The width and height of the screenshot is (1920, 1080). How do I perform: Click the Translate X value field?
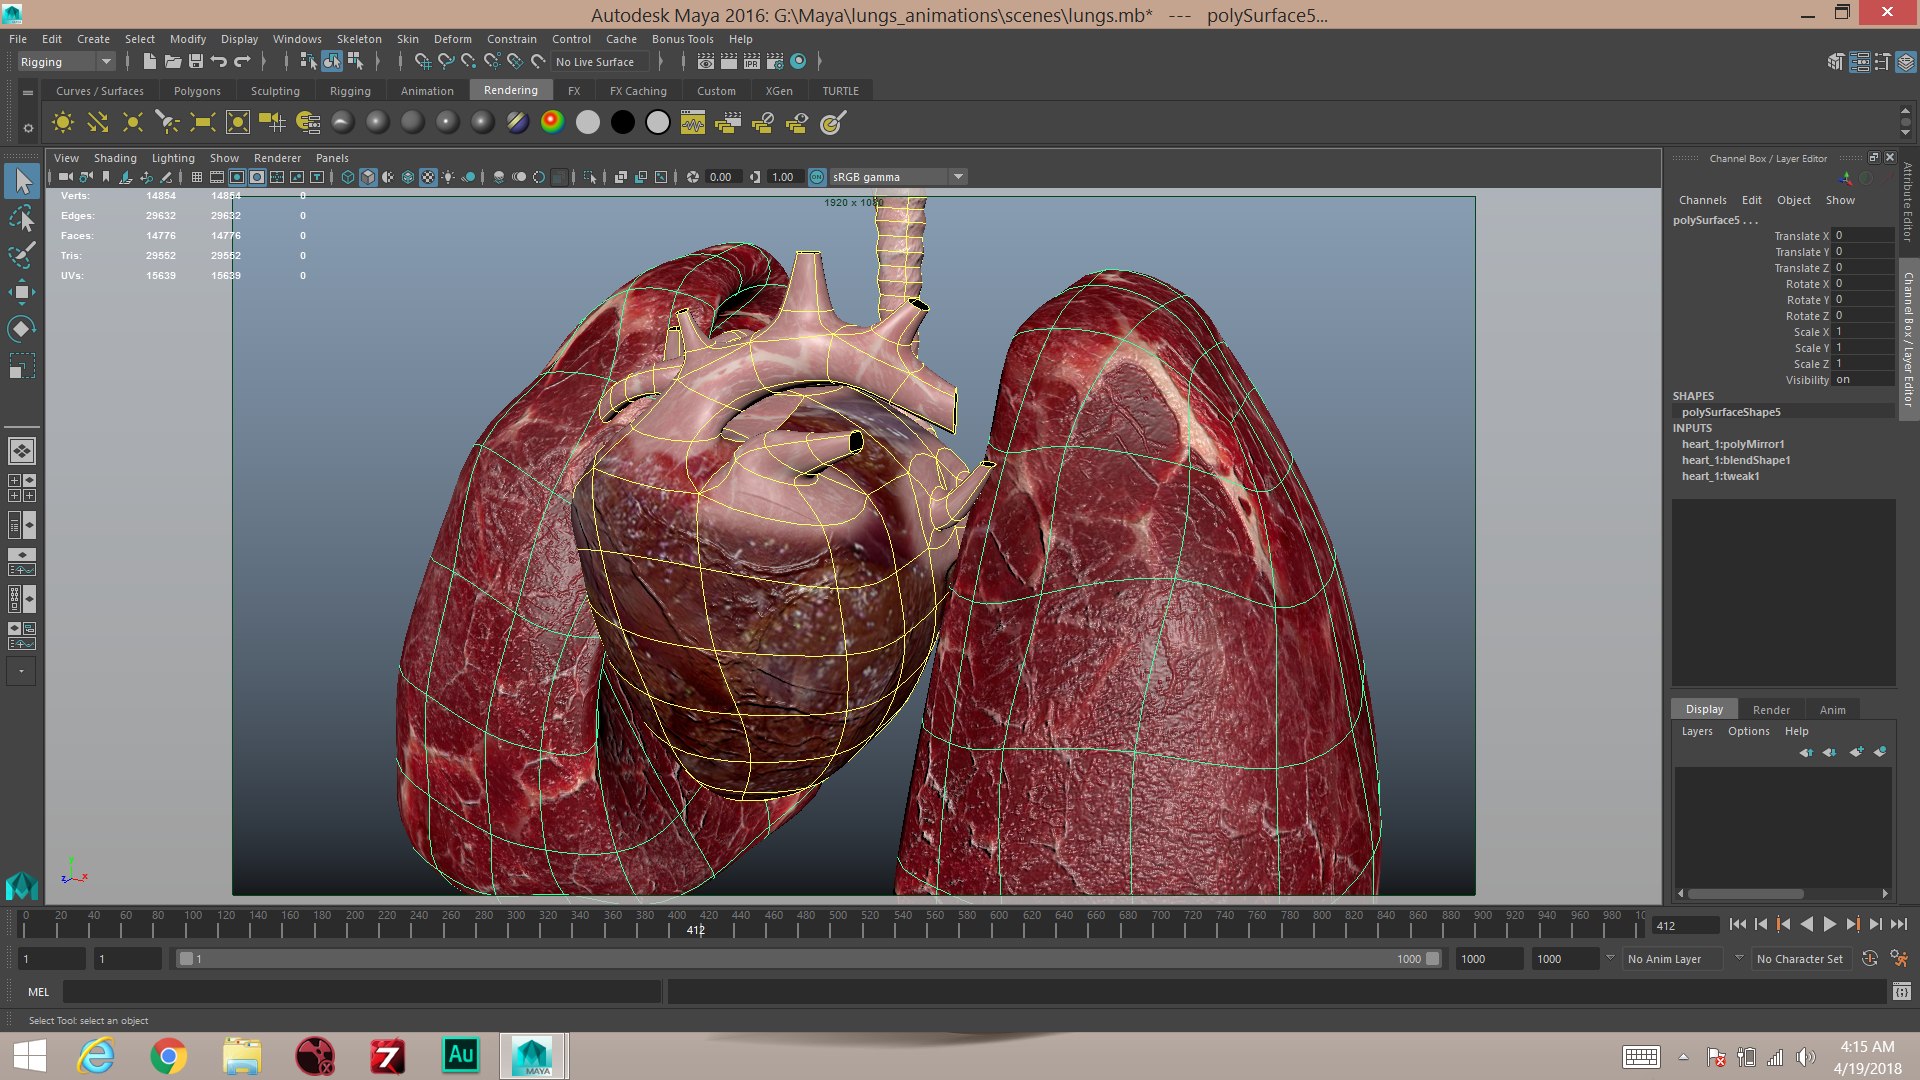tap(1863, 236)
